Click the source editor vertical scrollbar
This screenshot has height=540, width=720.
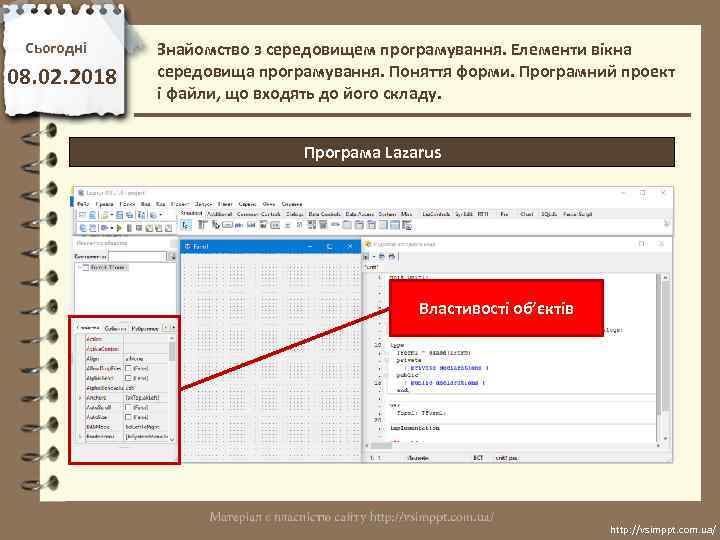[665, 358]
